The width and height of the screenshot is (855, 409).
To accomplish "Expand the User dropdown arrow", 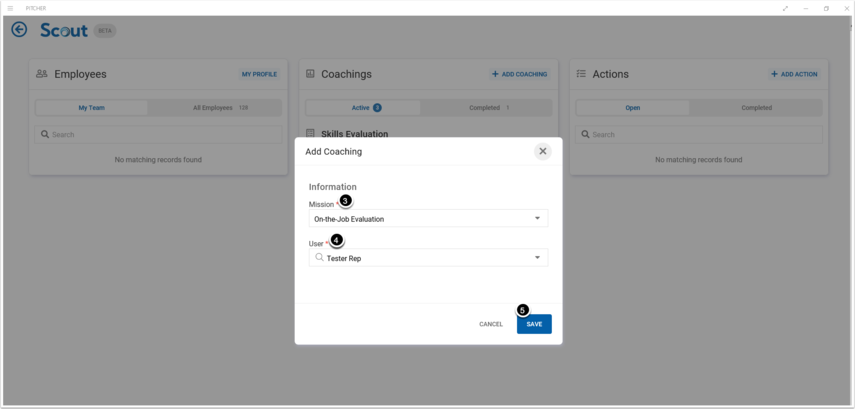I will 537,258.
